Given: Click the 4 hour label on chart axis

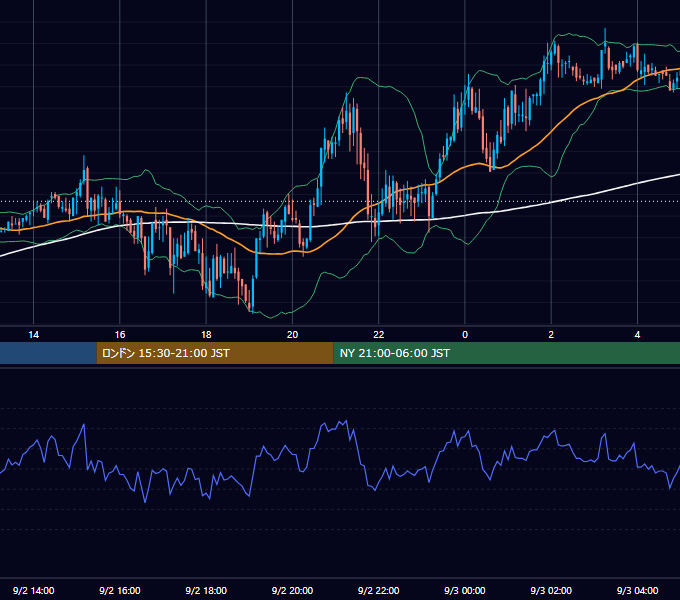Looking at the screenshot, I should (x=637, y=335).
